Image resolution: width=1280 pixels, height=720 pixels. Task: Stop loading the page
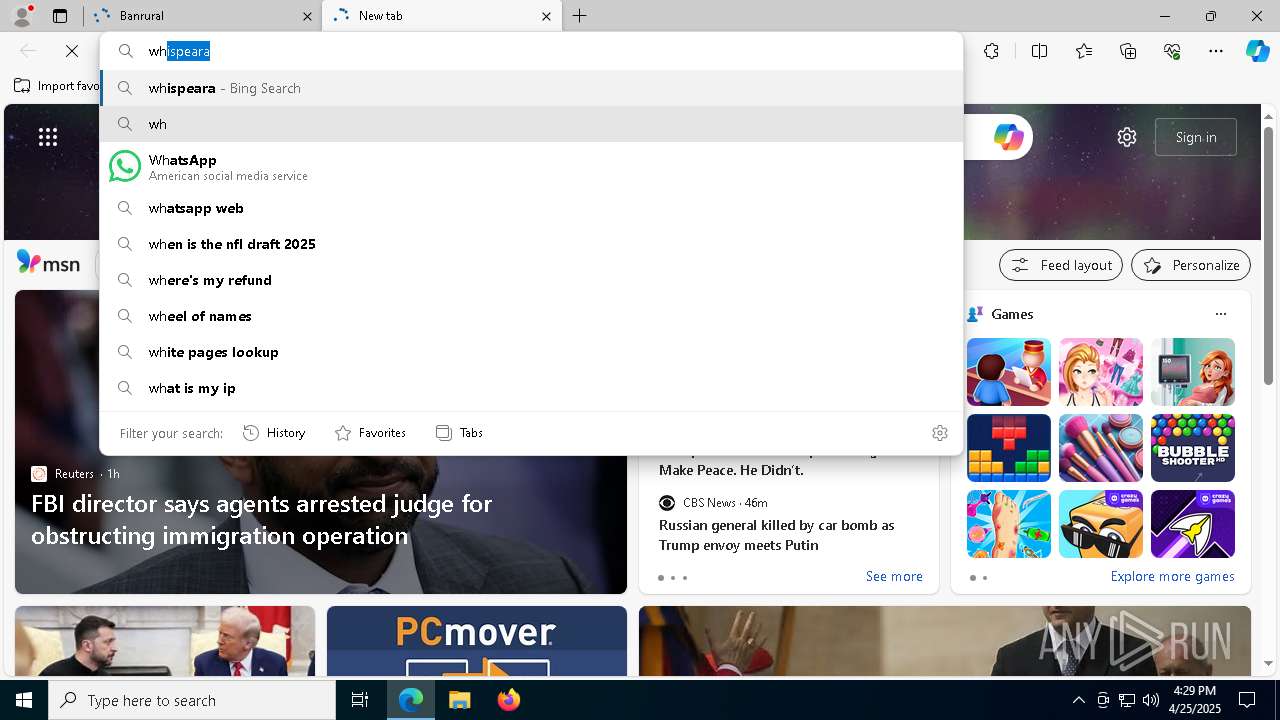(x=72, y=51)
